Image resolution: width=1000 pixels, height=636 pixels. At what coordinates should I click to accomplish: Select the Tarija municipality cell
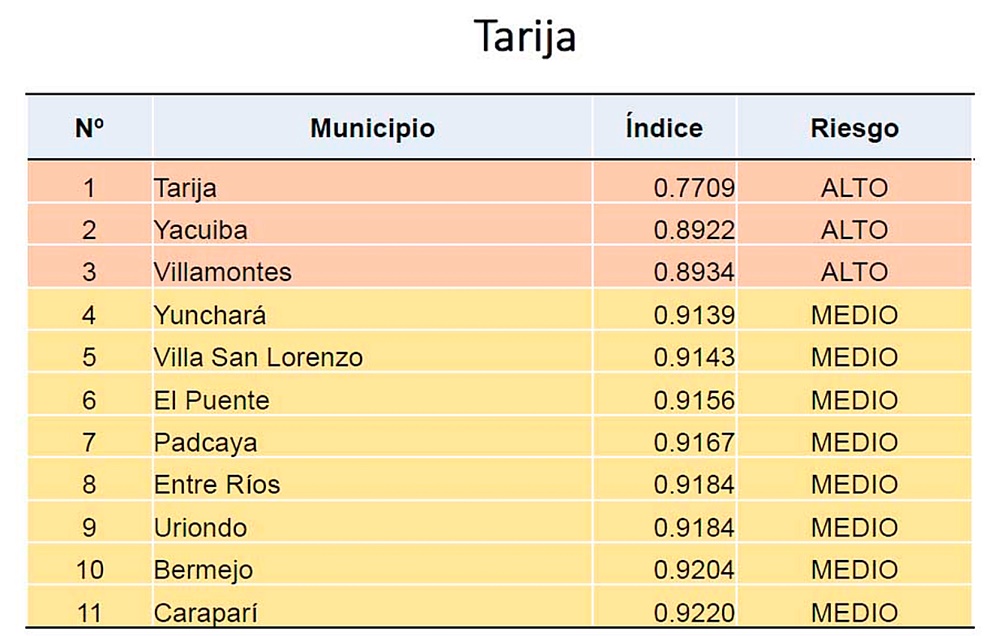[372, 188]
